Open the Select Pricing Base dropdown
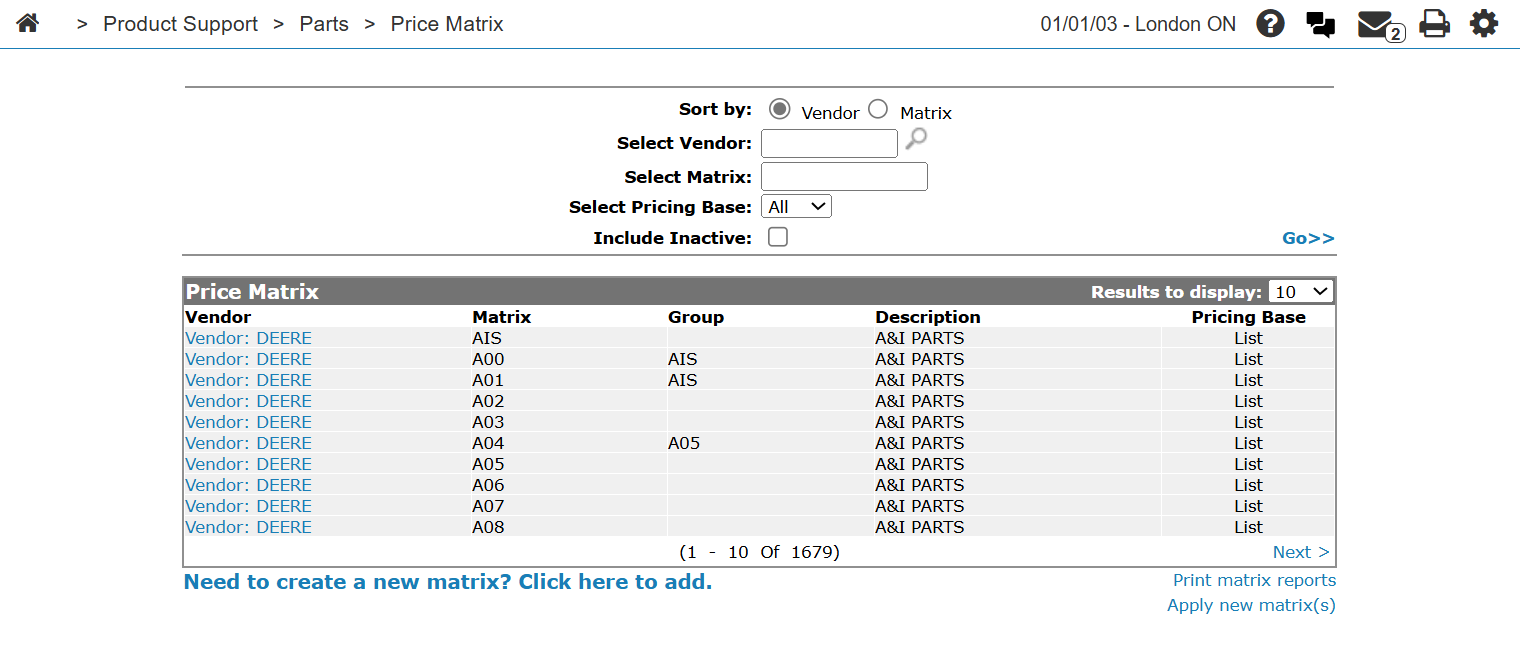 (x=796, y=207)
